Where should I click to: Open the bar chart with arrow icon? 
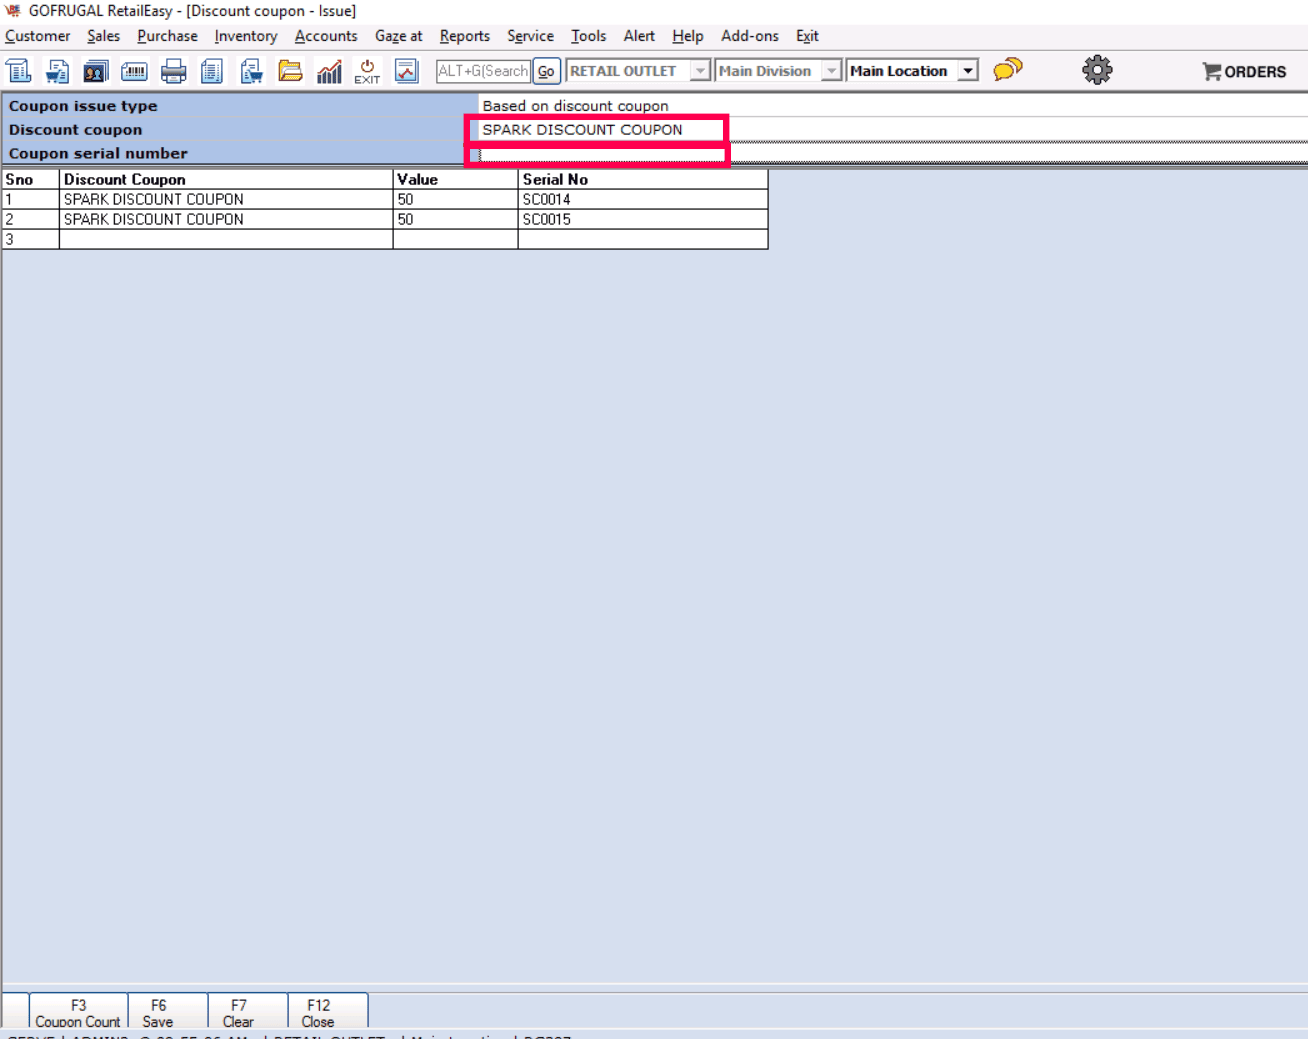(x=329, y=71)
